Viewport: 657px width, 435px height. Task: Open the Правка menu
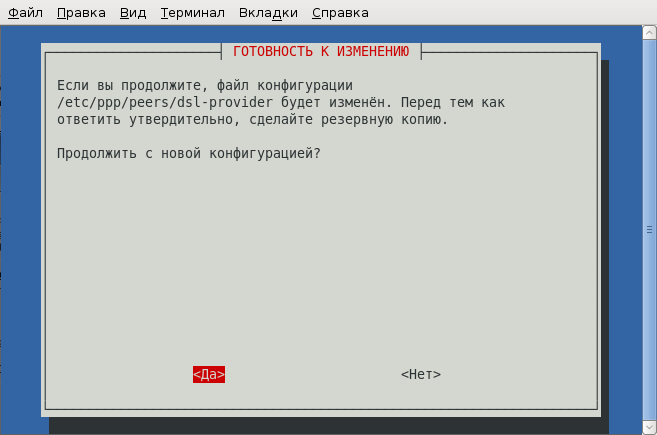(81, 13)
